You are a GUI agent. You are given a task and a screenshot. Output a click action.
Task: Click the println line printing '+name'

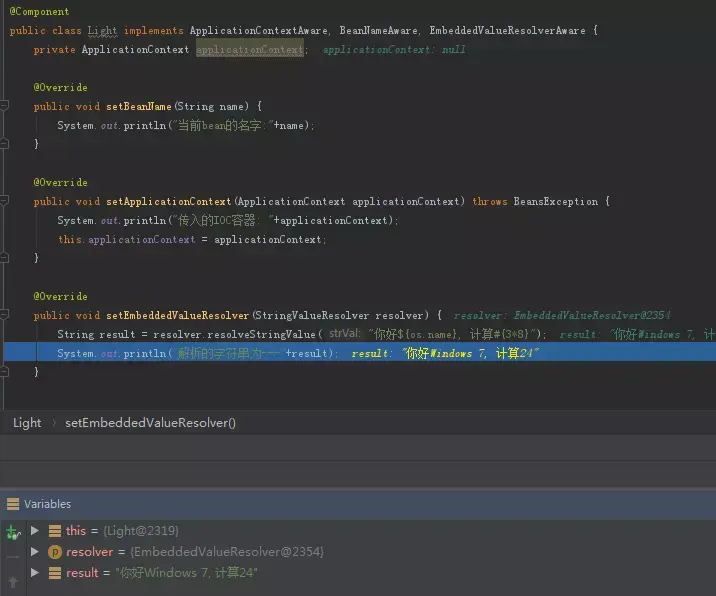[x=185, y=125]
